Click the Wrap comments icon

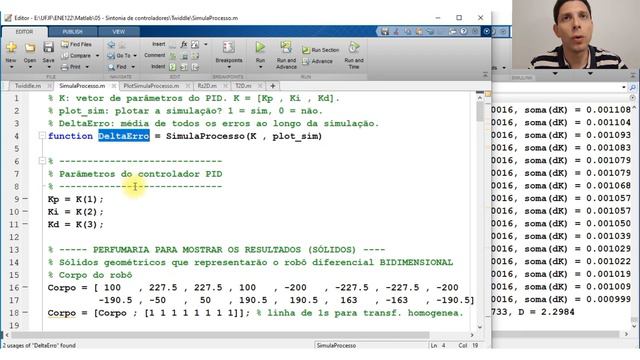tap(195, 56)
